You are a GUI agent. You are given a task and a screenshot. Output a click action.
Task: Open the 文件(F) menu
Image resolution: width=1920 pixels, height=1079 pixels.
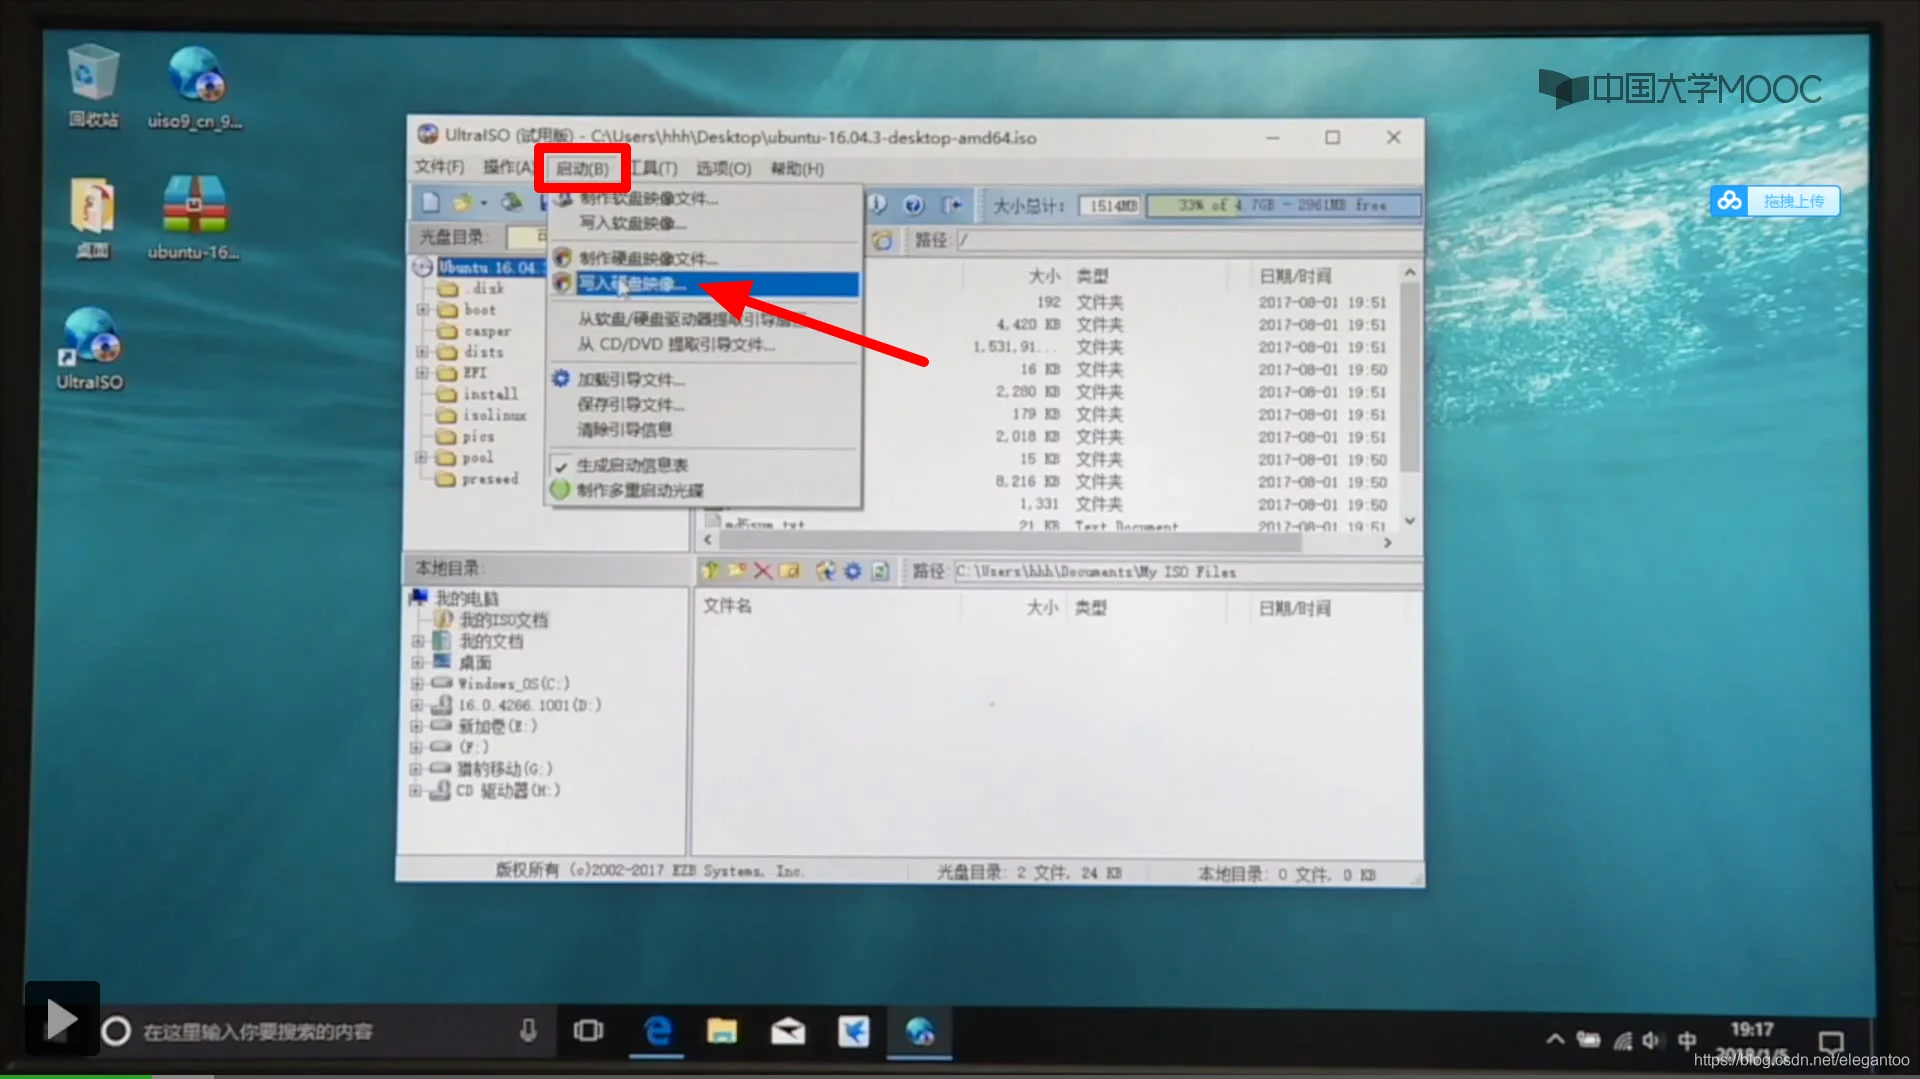(438, 168)
